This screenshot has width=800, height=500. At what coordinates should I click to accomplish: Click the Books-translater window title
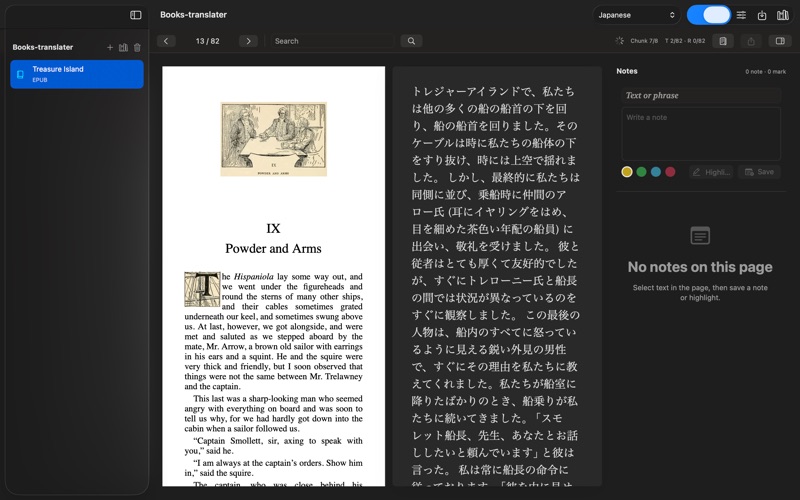[x=193, y=15]
